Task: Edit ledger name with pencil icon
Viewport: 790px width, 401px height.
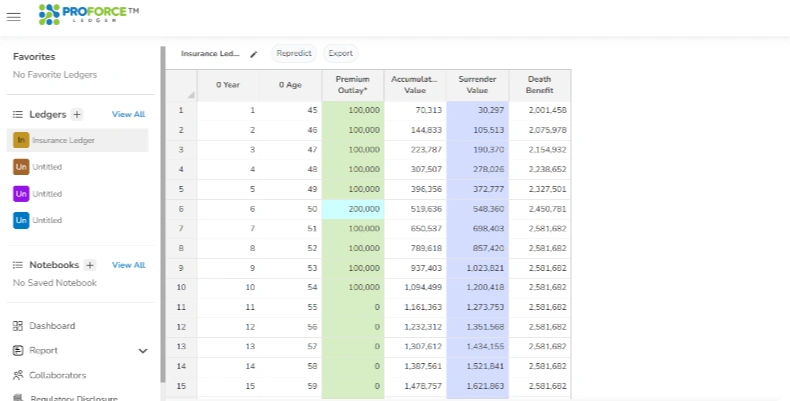Action: [253, 54]
